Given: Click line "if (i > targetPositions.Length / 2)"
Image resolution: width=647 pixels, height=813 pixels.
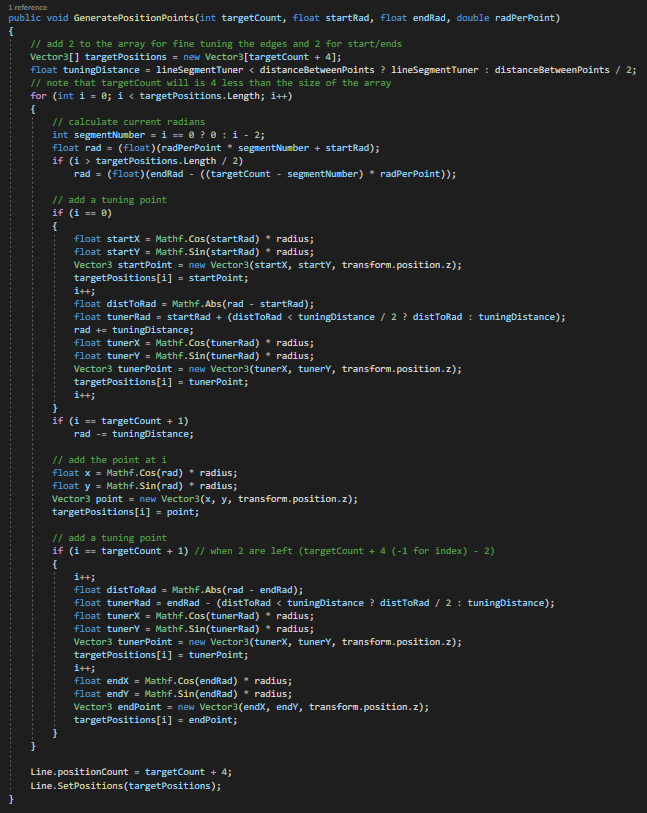Looking at the screenshot, I should pos(147,161).
